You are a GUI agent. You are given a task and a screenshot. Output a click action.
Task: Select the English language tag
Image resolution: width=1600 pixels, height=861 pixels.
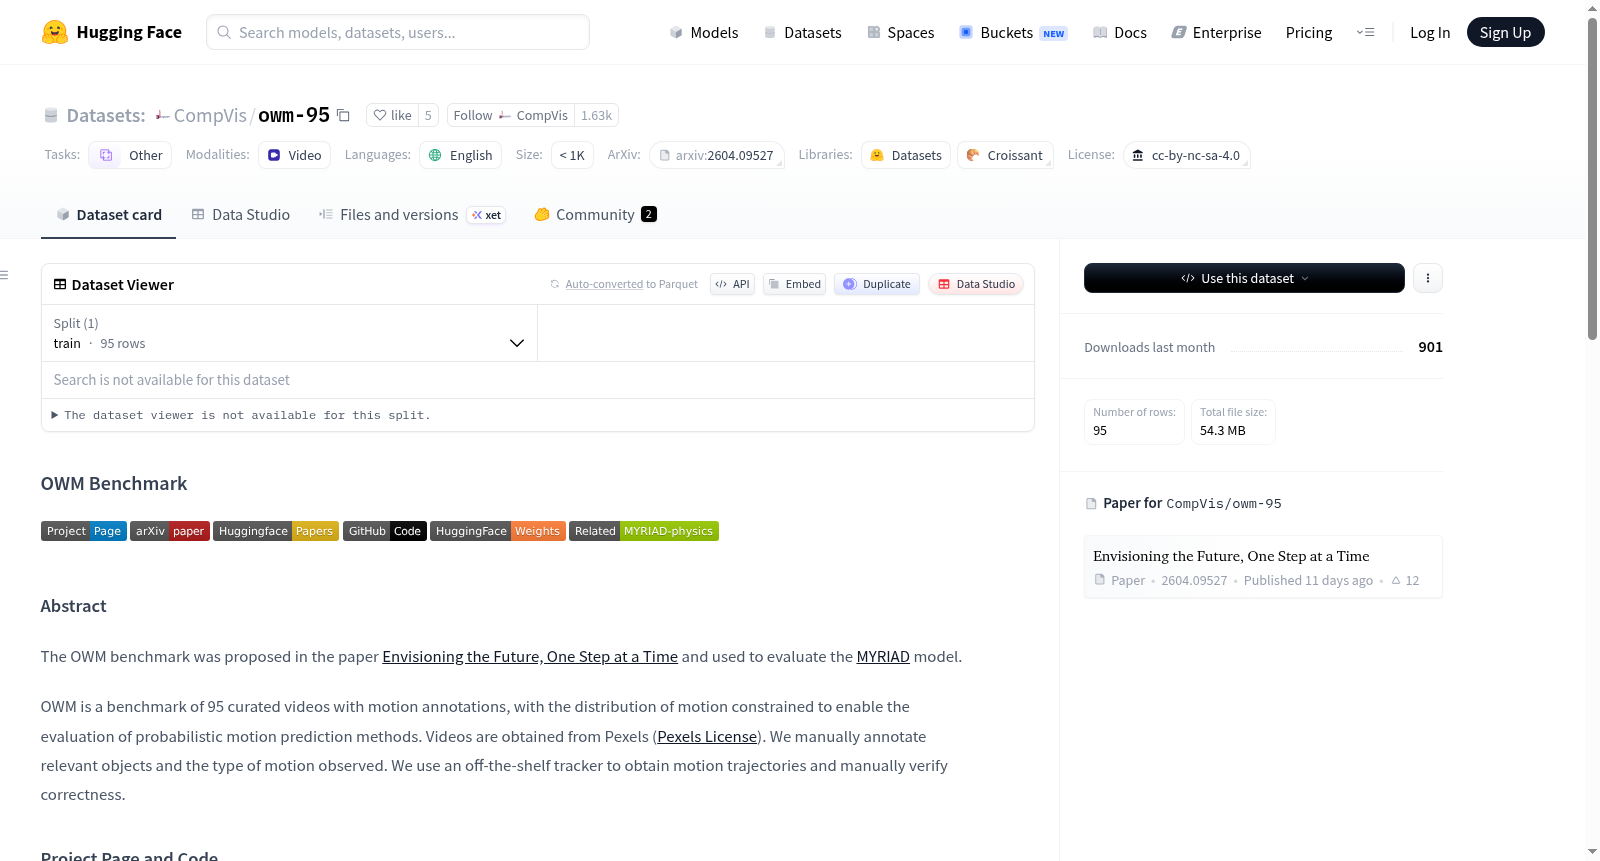coord(460,155)
